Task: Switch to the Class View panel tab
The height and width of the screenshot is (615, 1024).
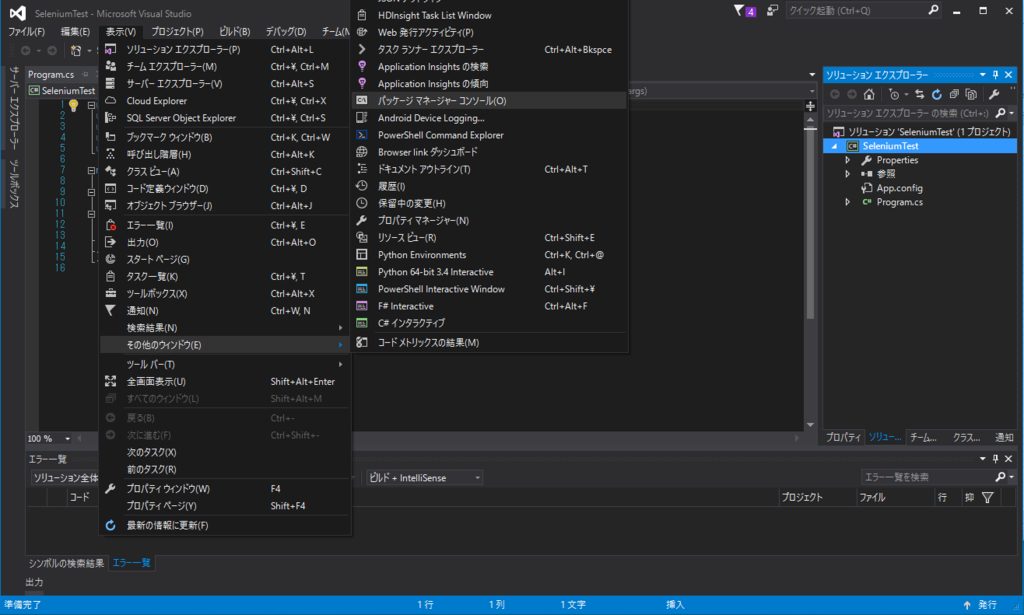Action: (966, 437)
